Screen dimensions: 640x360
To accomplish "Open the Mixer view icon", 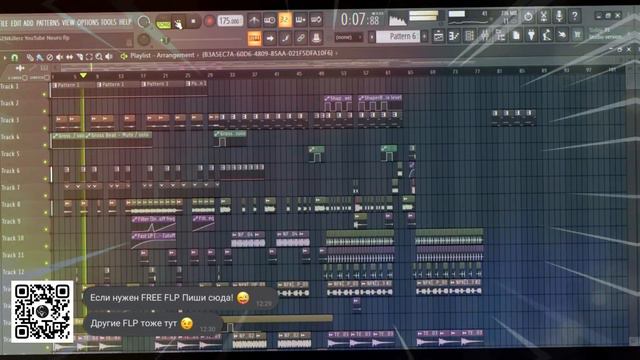I will point(485,36).
